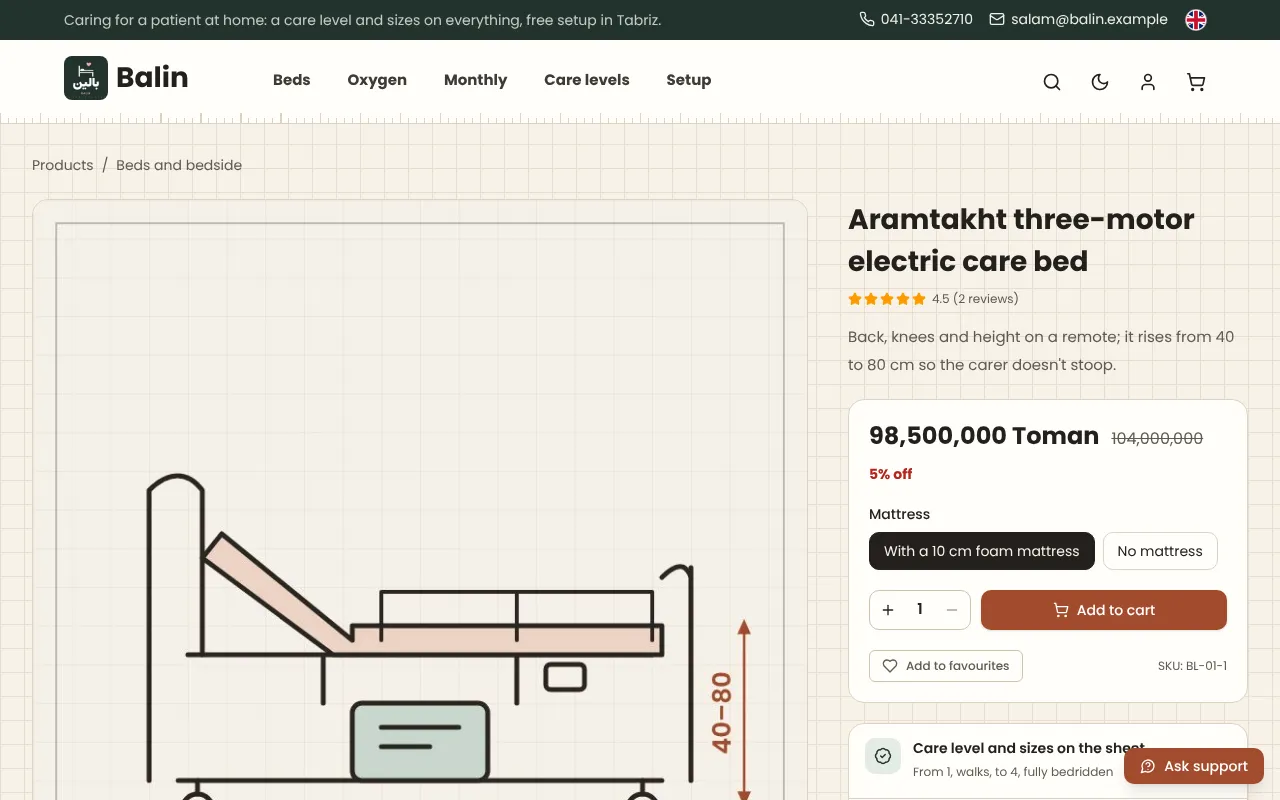1280x800 pixels.
Task: Click the crossed-out price 104,000,000
Action: click(1157, 438)
